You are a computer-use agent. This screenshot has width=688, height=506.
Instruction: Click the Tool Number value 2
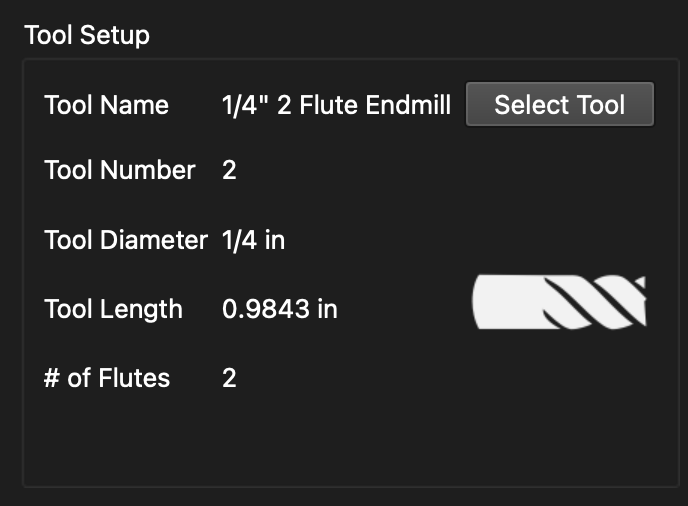coord(229,170)
